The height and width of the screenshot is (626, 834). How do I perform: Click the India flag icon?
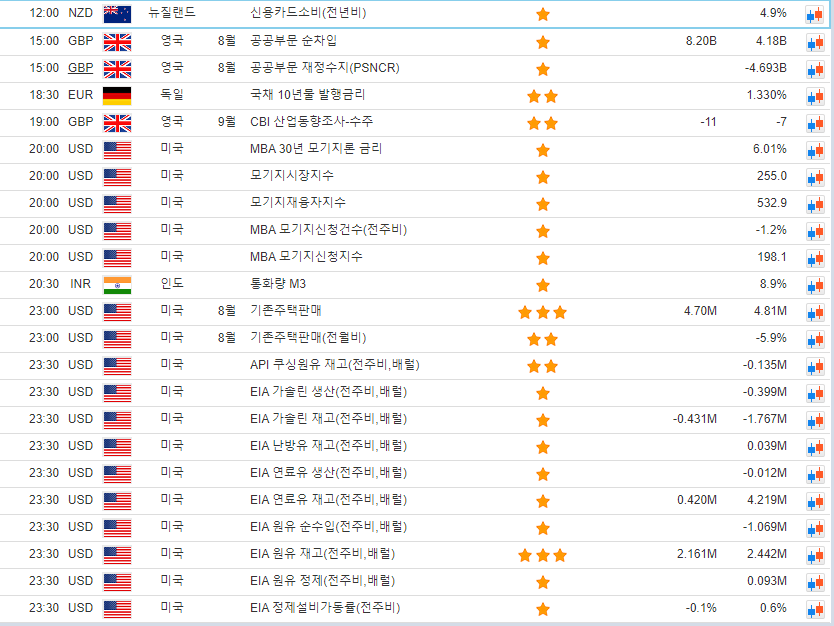coord(117,284)
